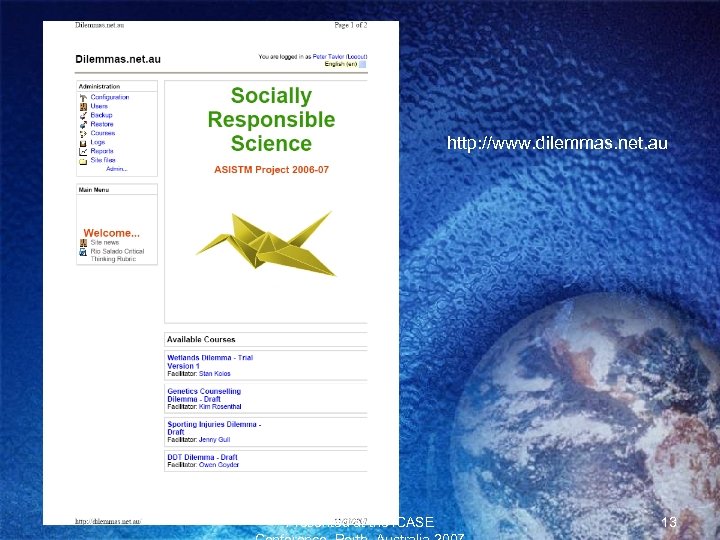This screenshot has width=720, height=540.
Task: Click the Site files folder icon
Action: [83, 161]
